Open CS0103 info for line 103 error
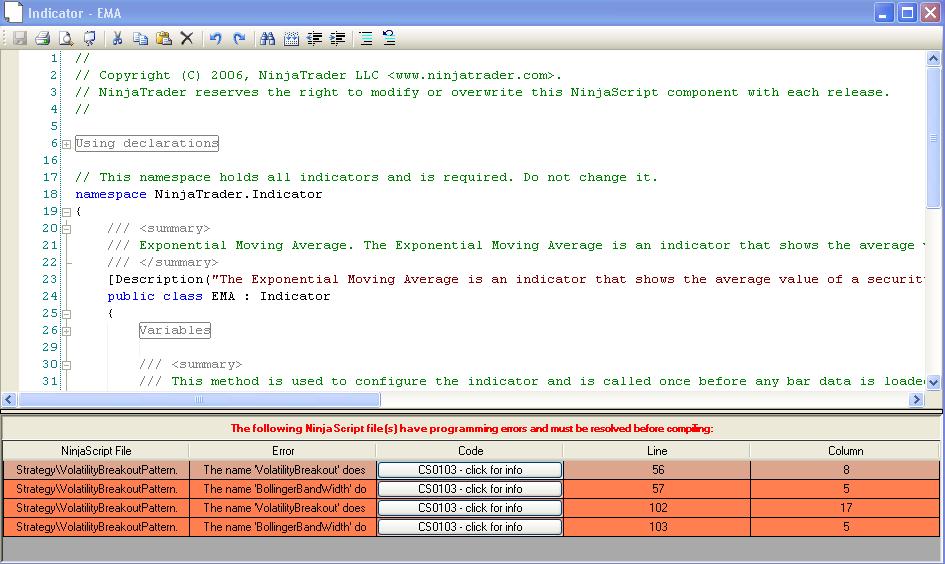945x564 pixels. pyautogui.click(x=470, y=527)
